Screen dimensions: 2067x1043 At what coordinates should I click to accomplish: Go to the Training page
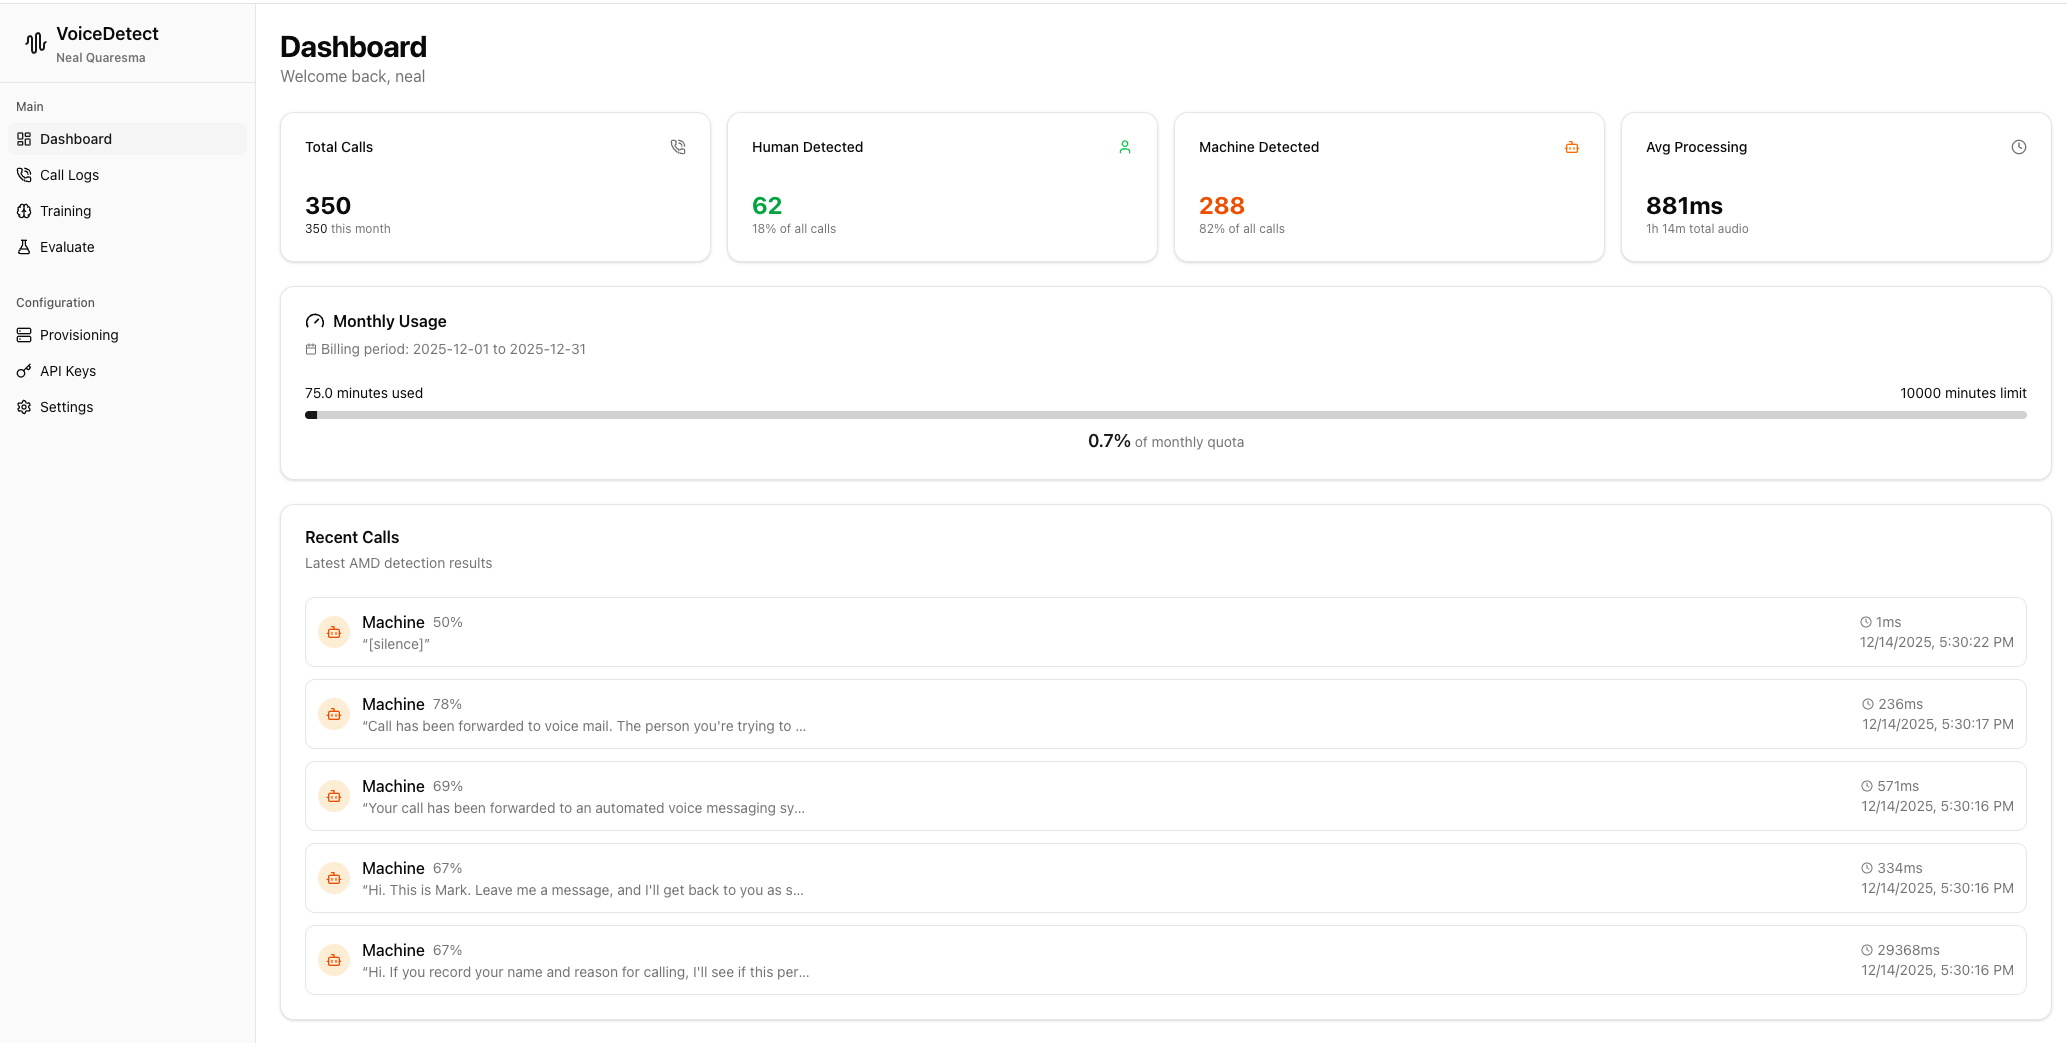click(x=65, y=211)
